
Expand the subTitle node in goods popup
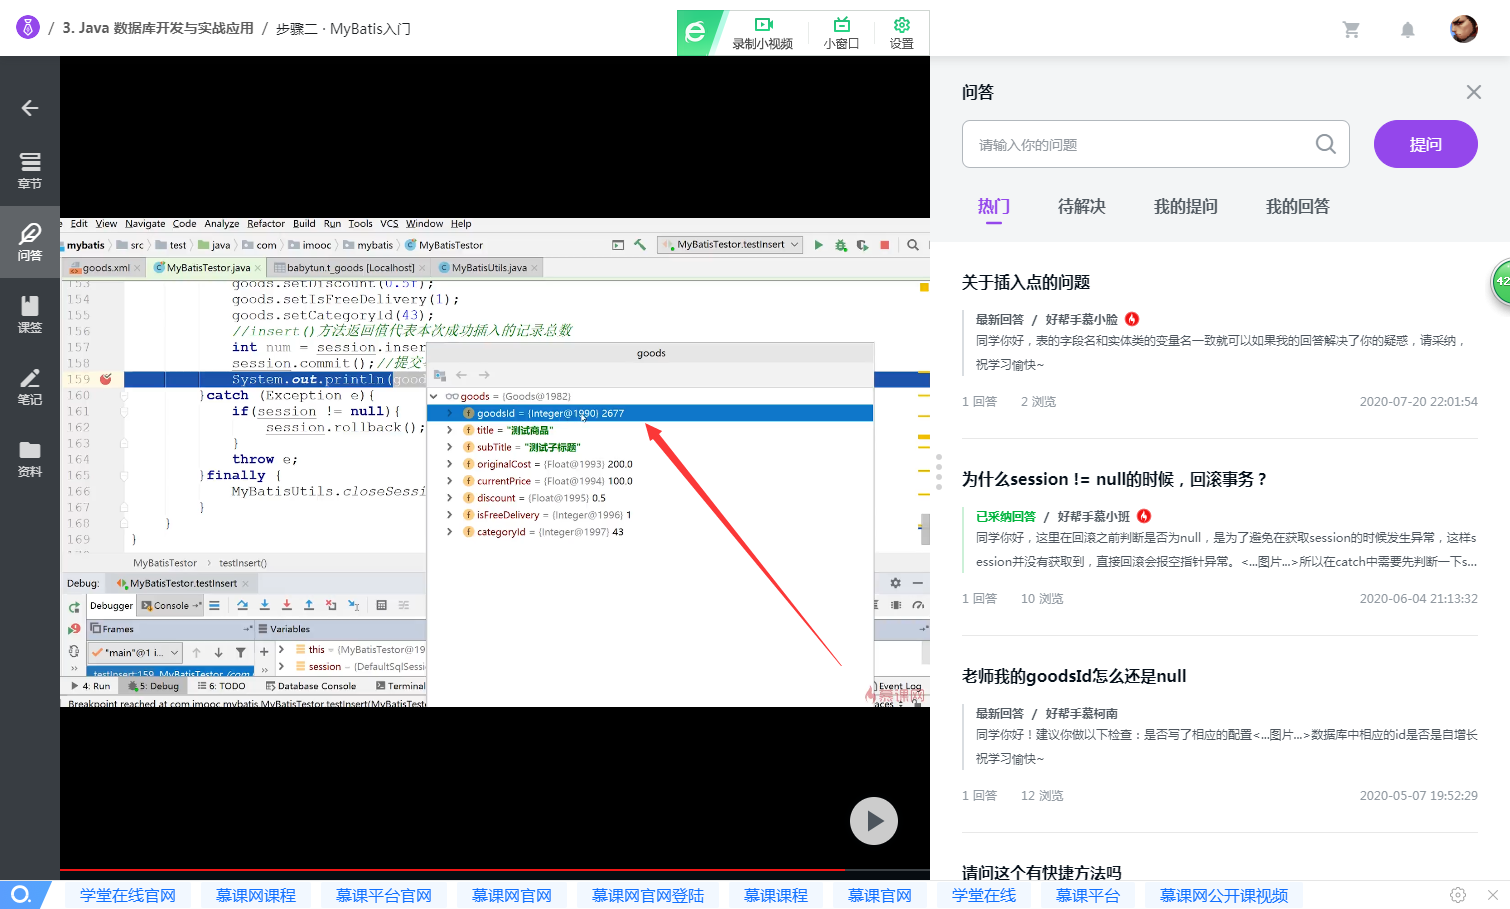pyautogui.click(x=450, y=447)
